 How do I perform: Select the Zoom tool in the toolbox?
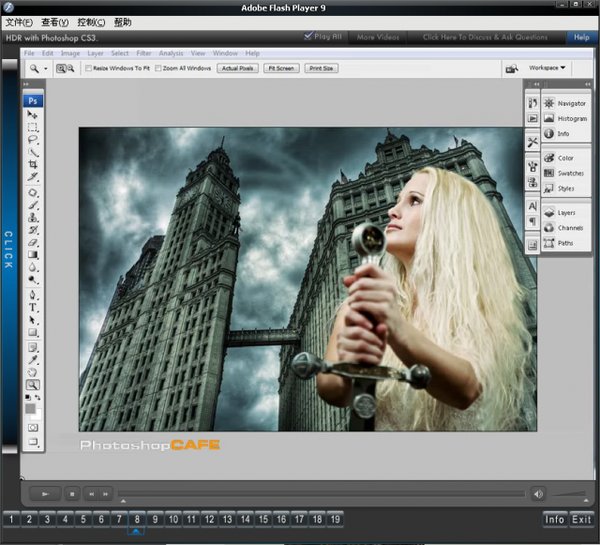(x=33, y=384)
